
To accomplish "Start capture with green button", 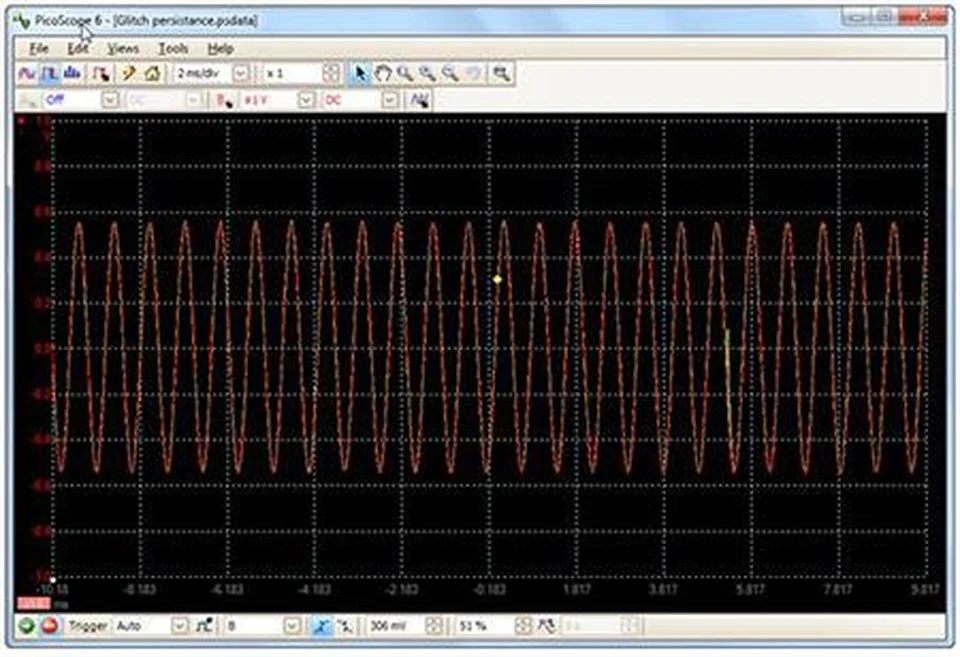I will 27,626.
